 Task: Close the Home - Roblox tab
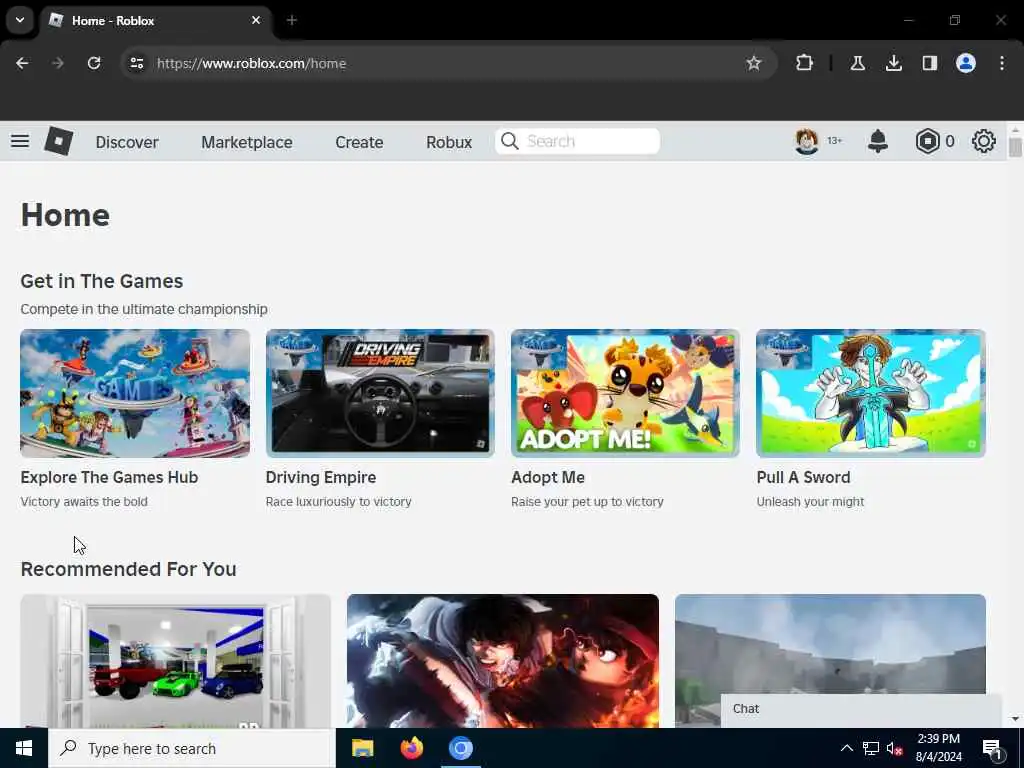pos(256,20)
